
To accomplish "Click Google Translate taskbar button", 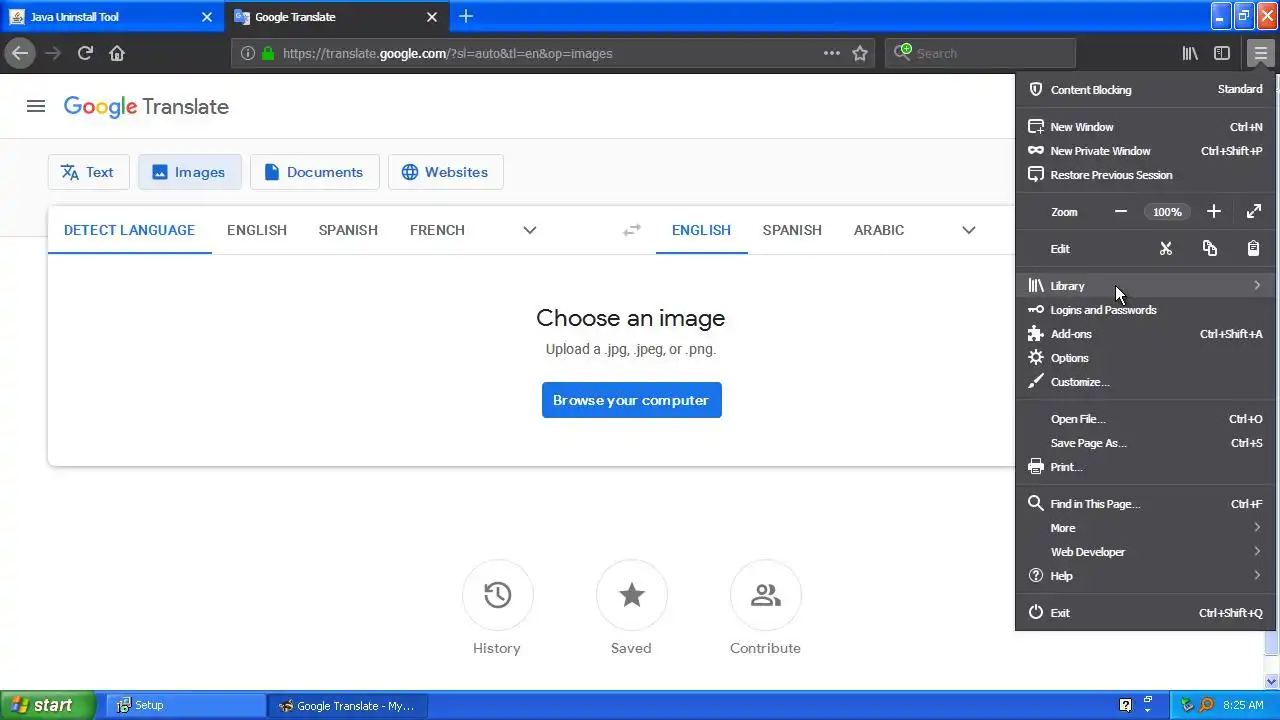I will click(x=346, y=705).
